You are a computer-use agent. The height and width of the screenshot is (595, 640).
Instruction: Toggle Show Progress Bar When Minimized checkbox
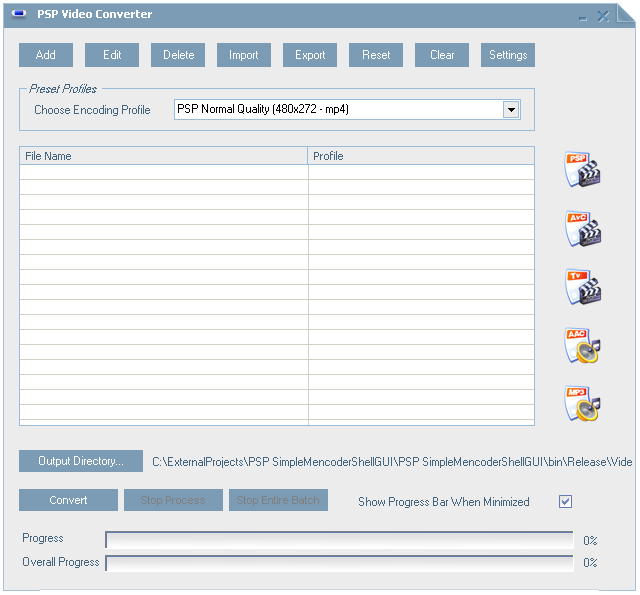[x=565, y=502]
